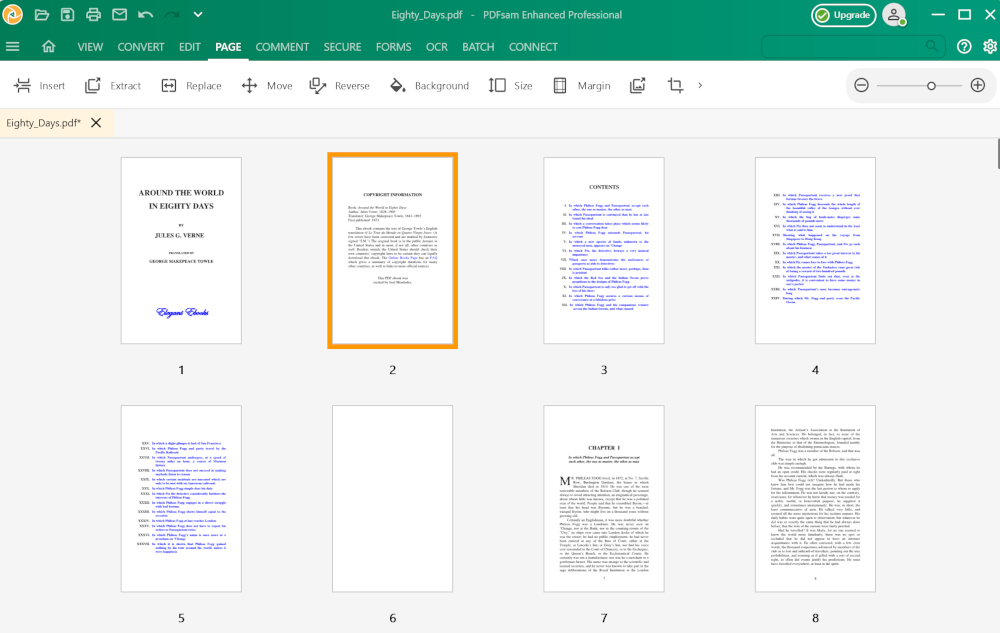This screenshot has width=1000, height=633.
Task: Undo the last action
Action: pyautogui.click(x=145, y=15)
